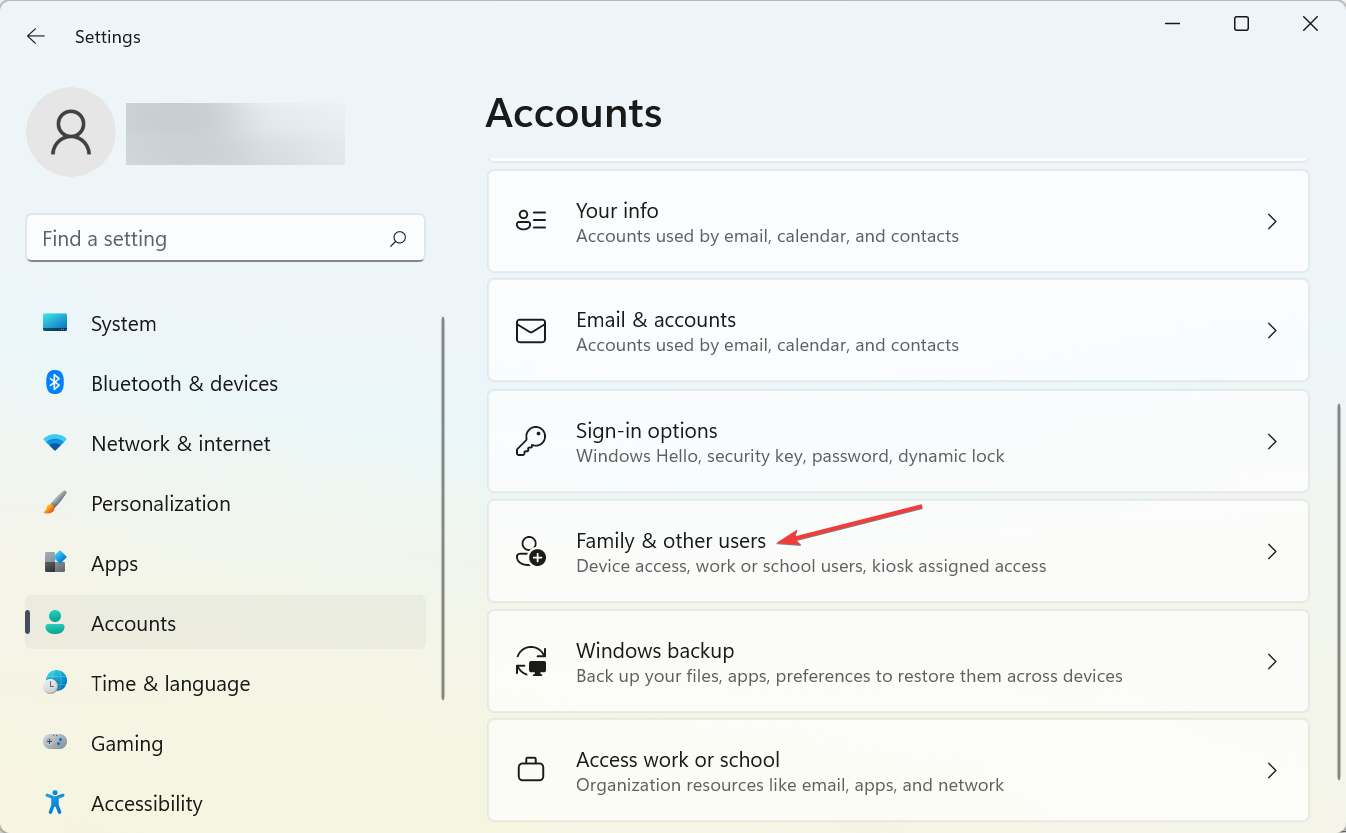Viewport: 1346px width, 833px height.
Task: Click the Bluetooth icon in sidebar
Action: (55, 382)
